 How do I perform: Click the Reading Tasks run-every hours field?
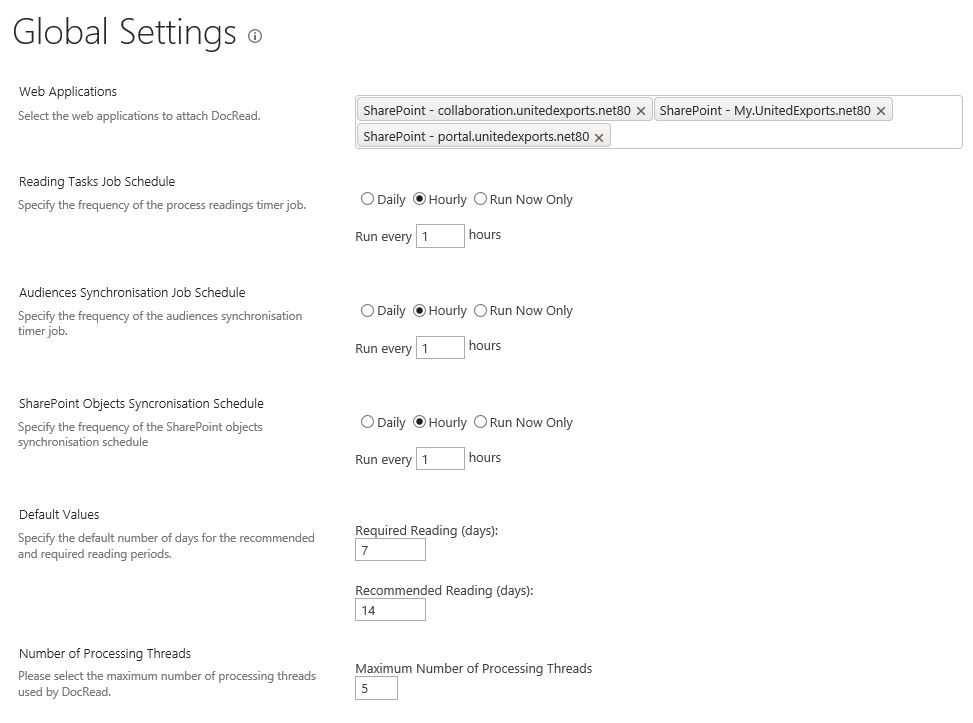tap(440, 236)
